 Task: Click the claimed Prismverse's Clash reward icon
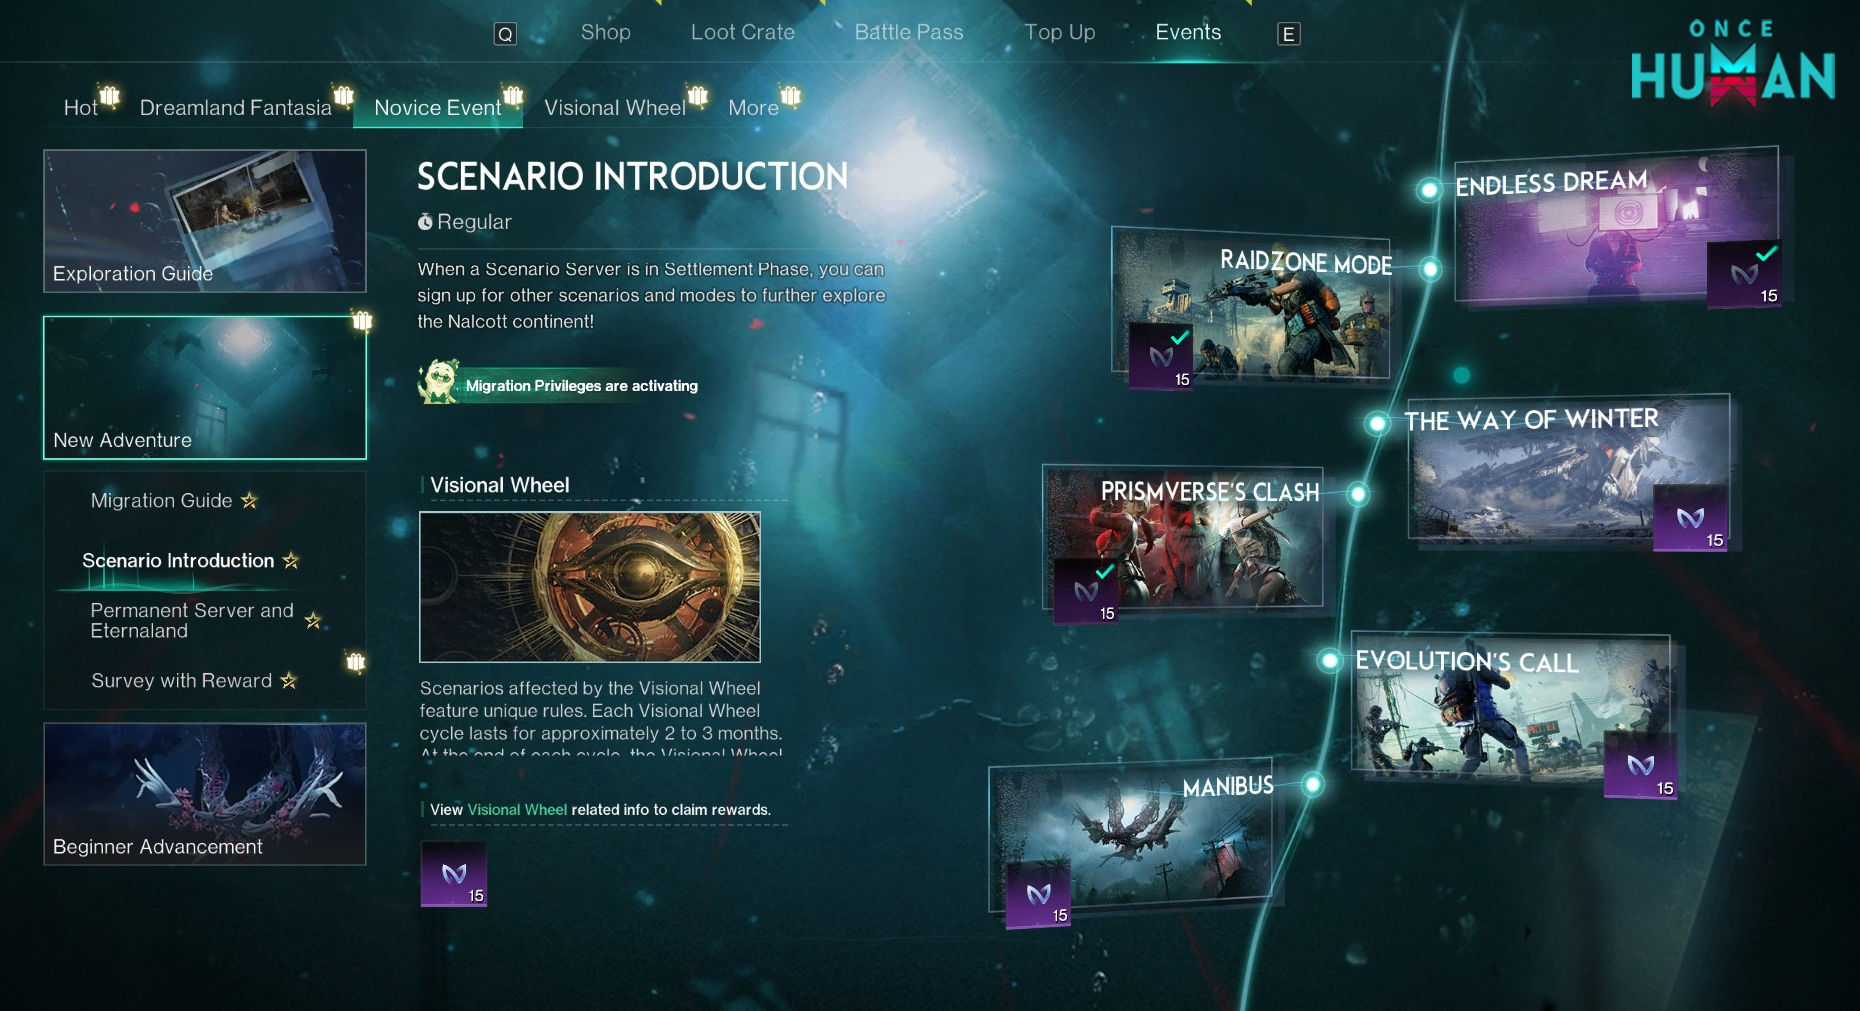click(1086, 591)
